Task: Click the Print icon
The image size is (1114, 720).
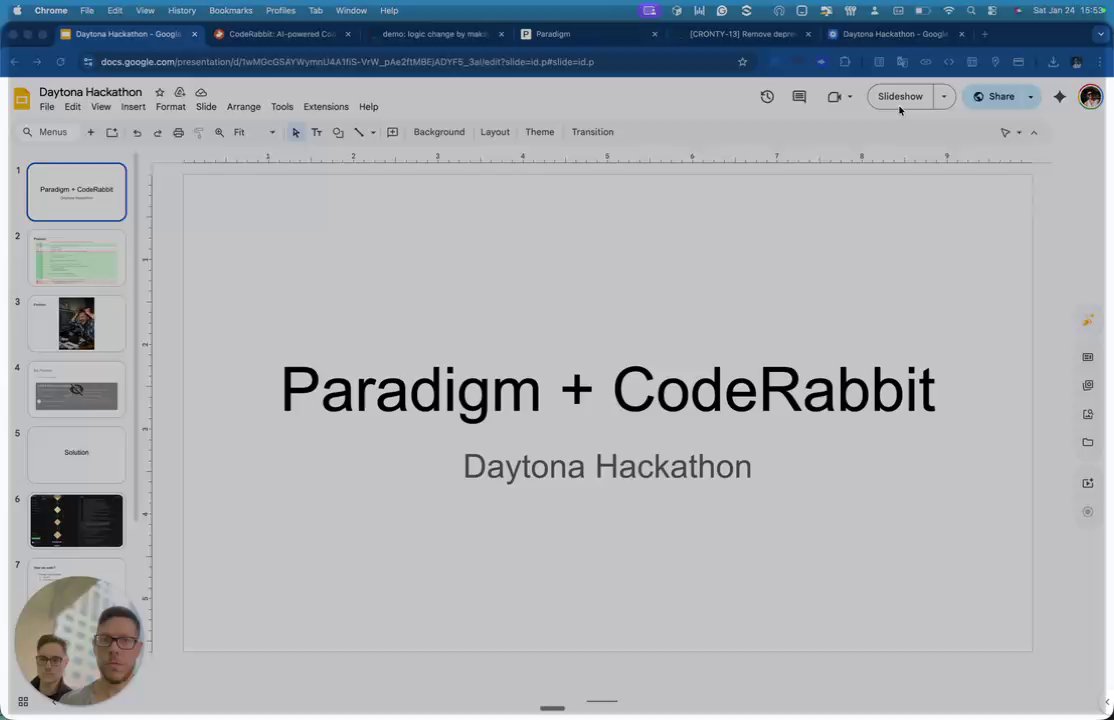Action: [x=178, y=133]
